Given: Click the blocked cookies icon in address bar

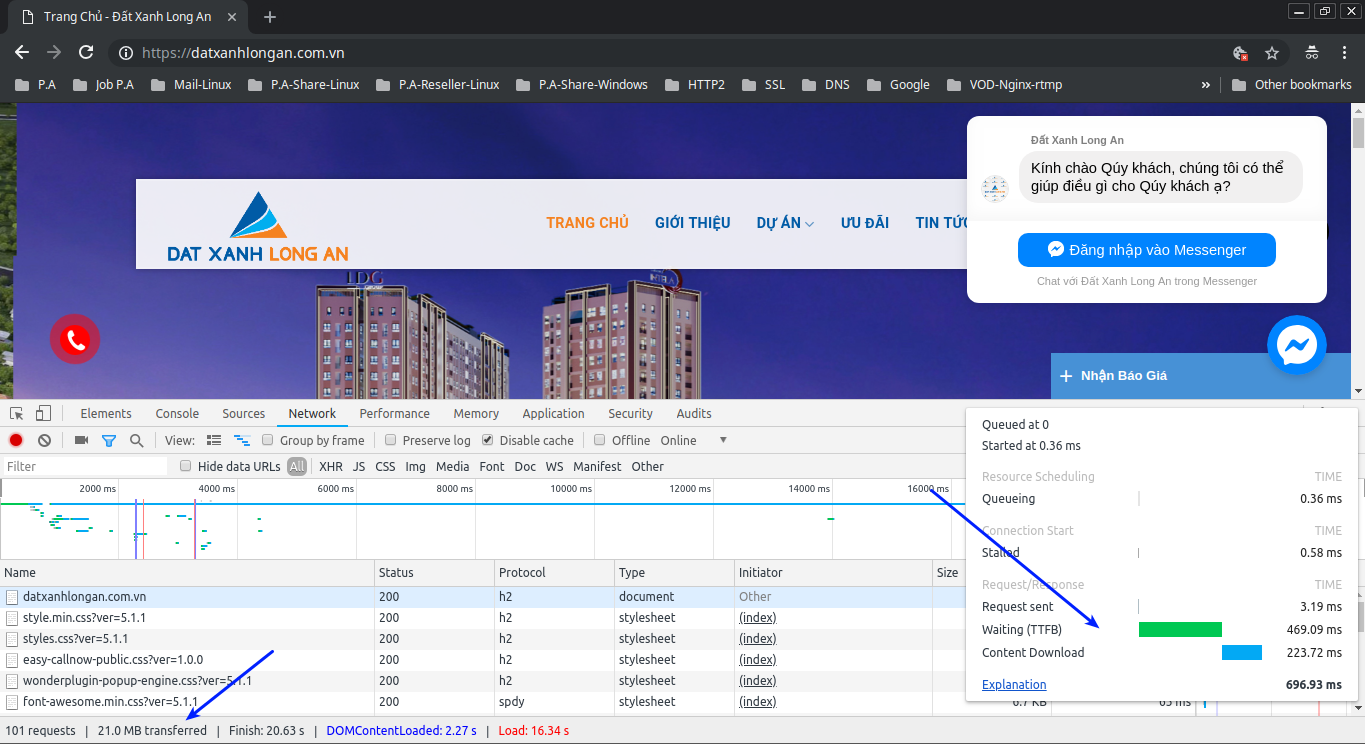Looking at the screenshot, I should tap(1240, 53).
